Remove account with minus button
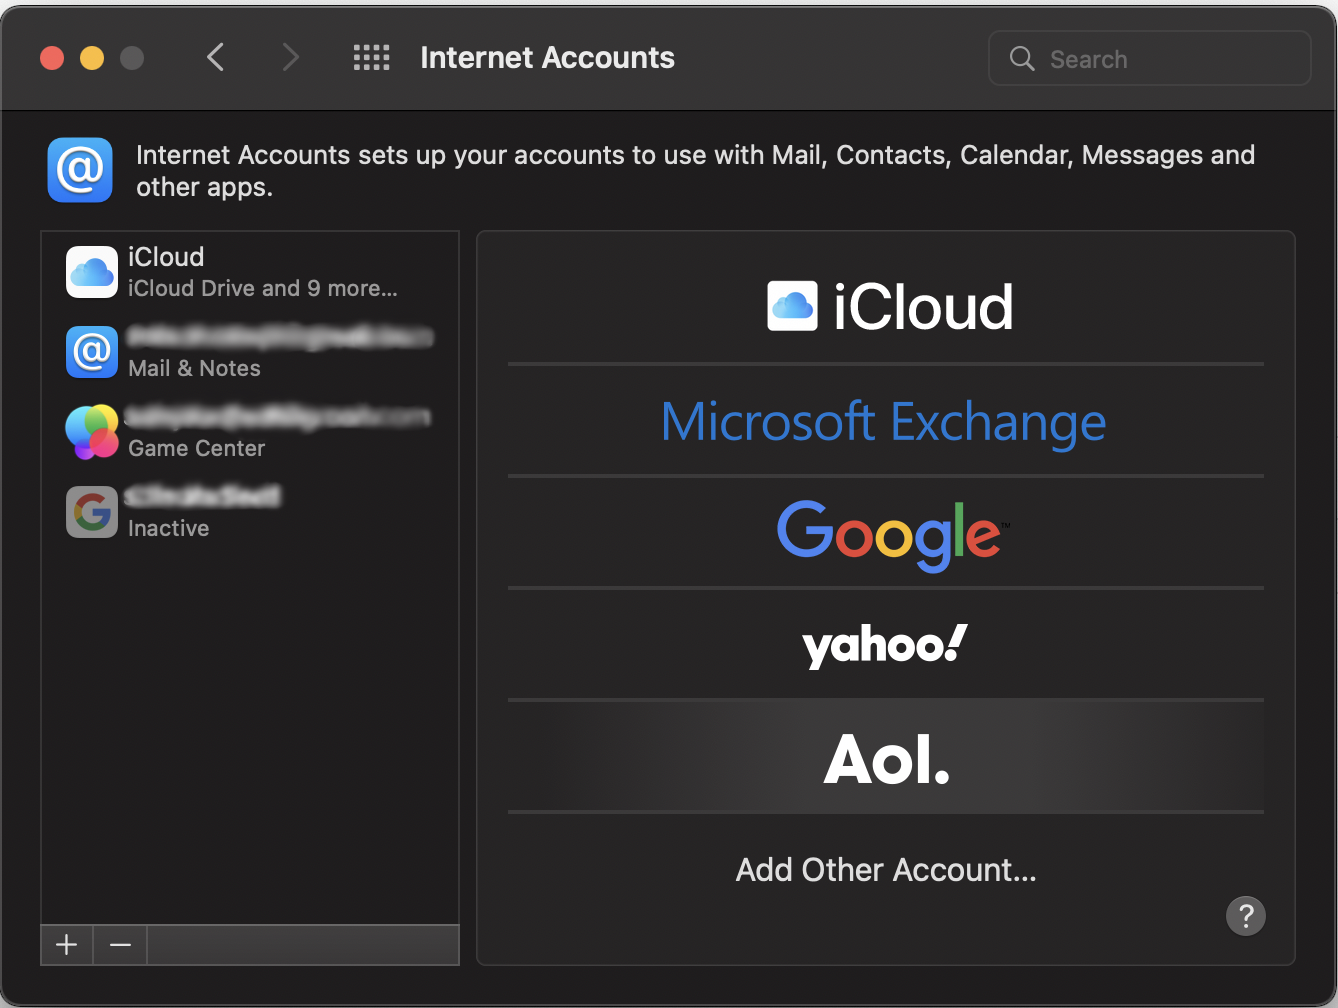The height and width of the screenshot is (1008, 1338). pyautogui.click(x=120, y=945)
